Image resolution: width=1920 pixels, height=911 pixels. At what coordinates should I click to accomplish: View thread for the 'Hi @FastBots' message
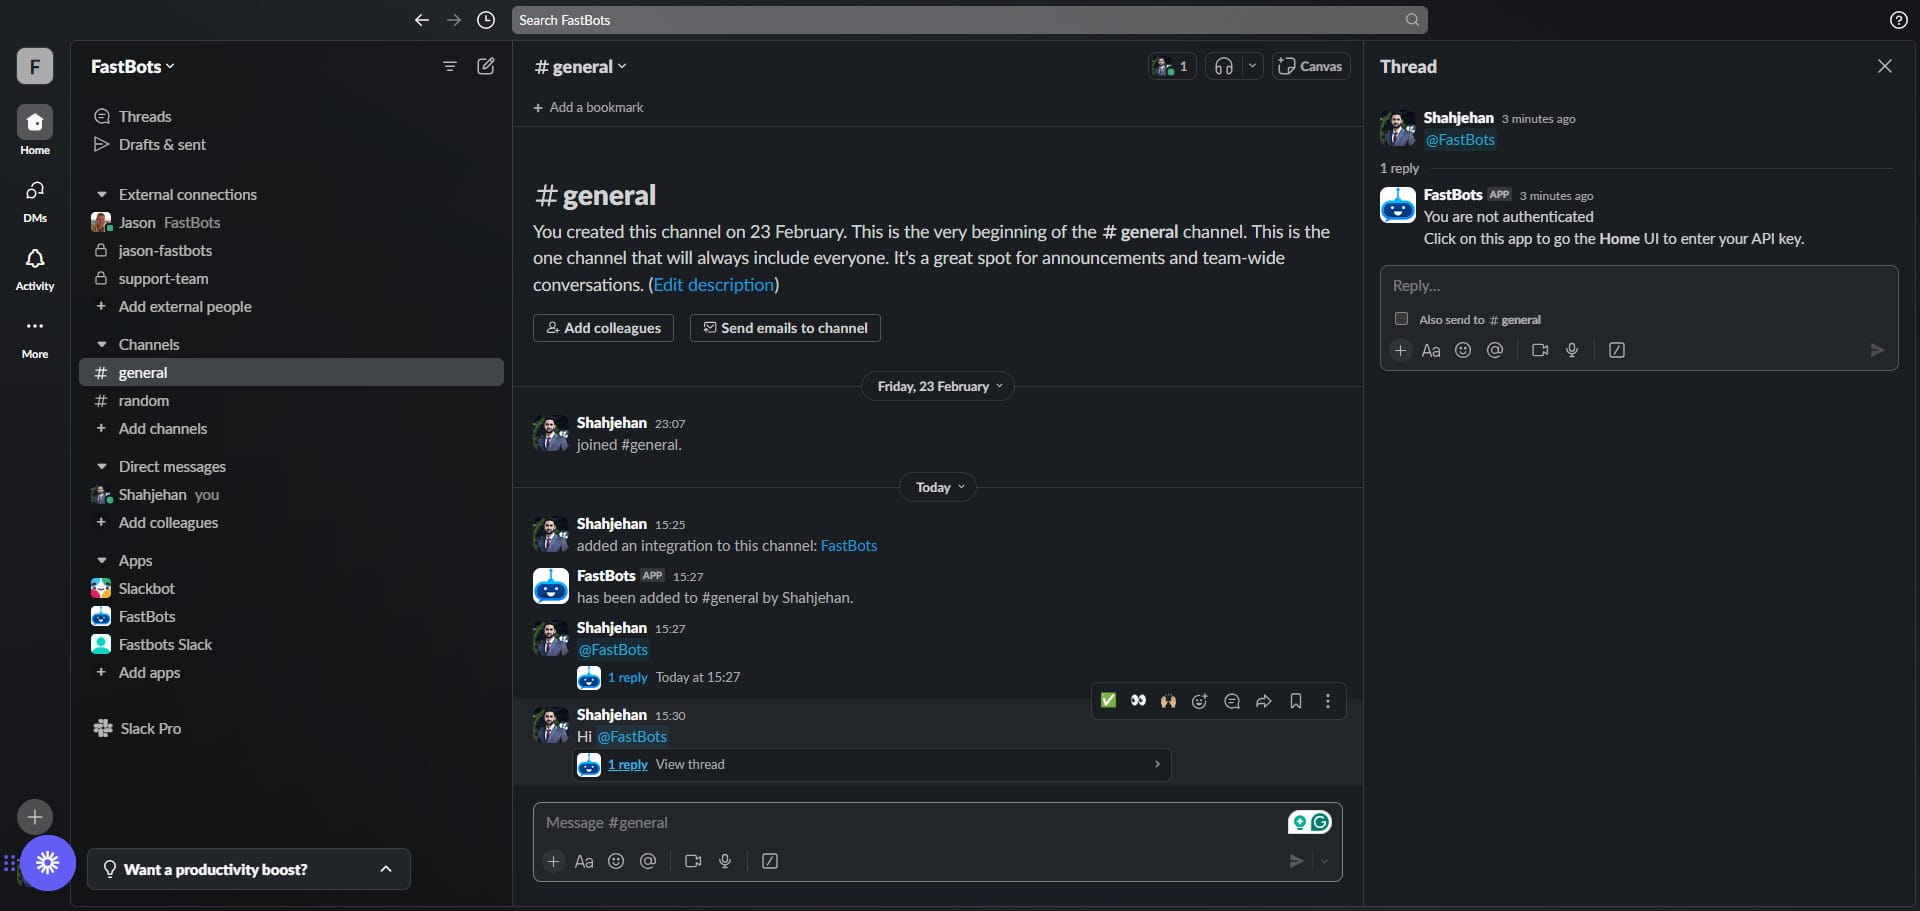pos(873,764)
